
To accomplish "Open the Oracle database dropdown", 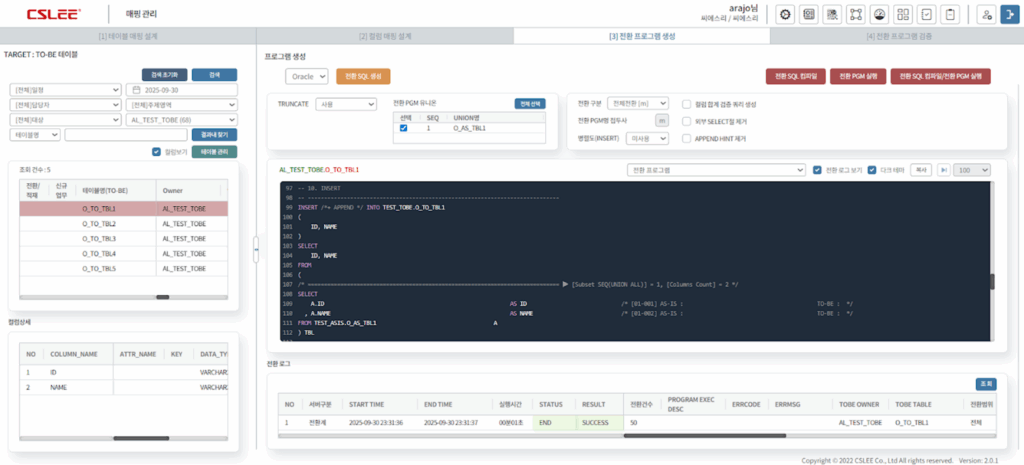I will point(306,76).
